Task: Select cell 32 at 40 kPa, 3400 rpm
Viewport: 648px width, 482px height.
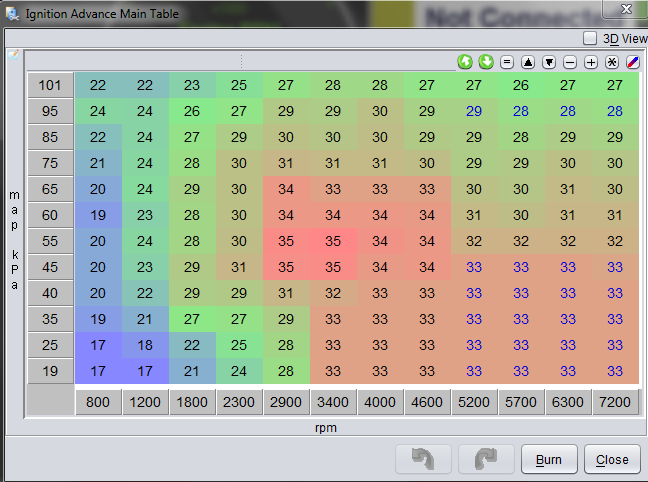Action: (333, 293)
